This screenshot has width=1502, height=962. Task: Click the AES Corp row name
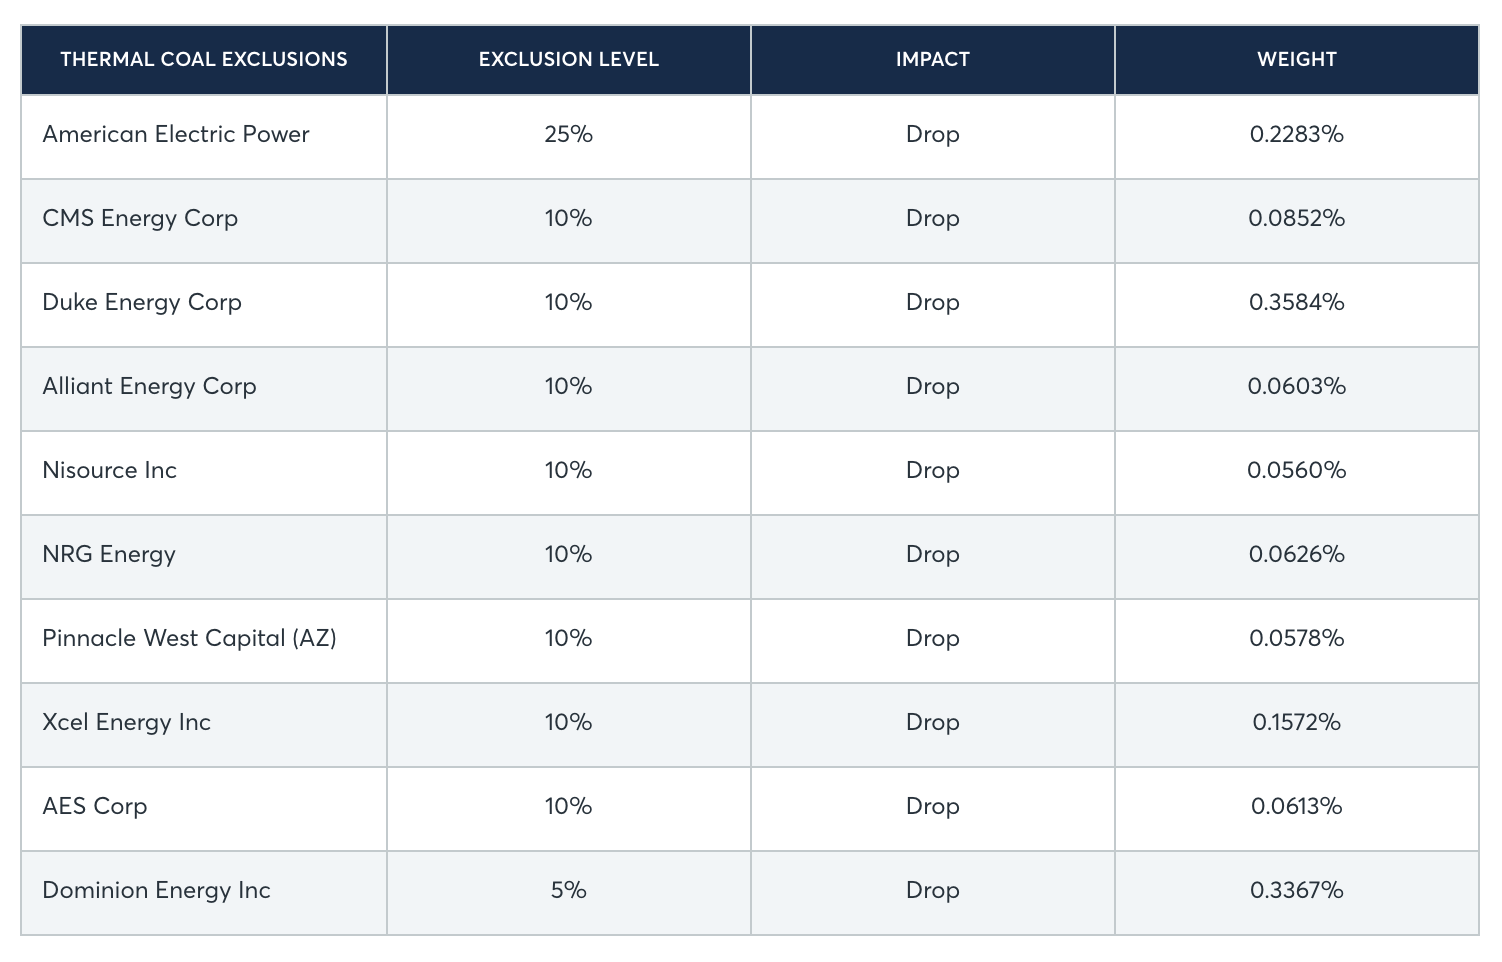tap(95, 807)
